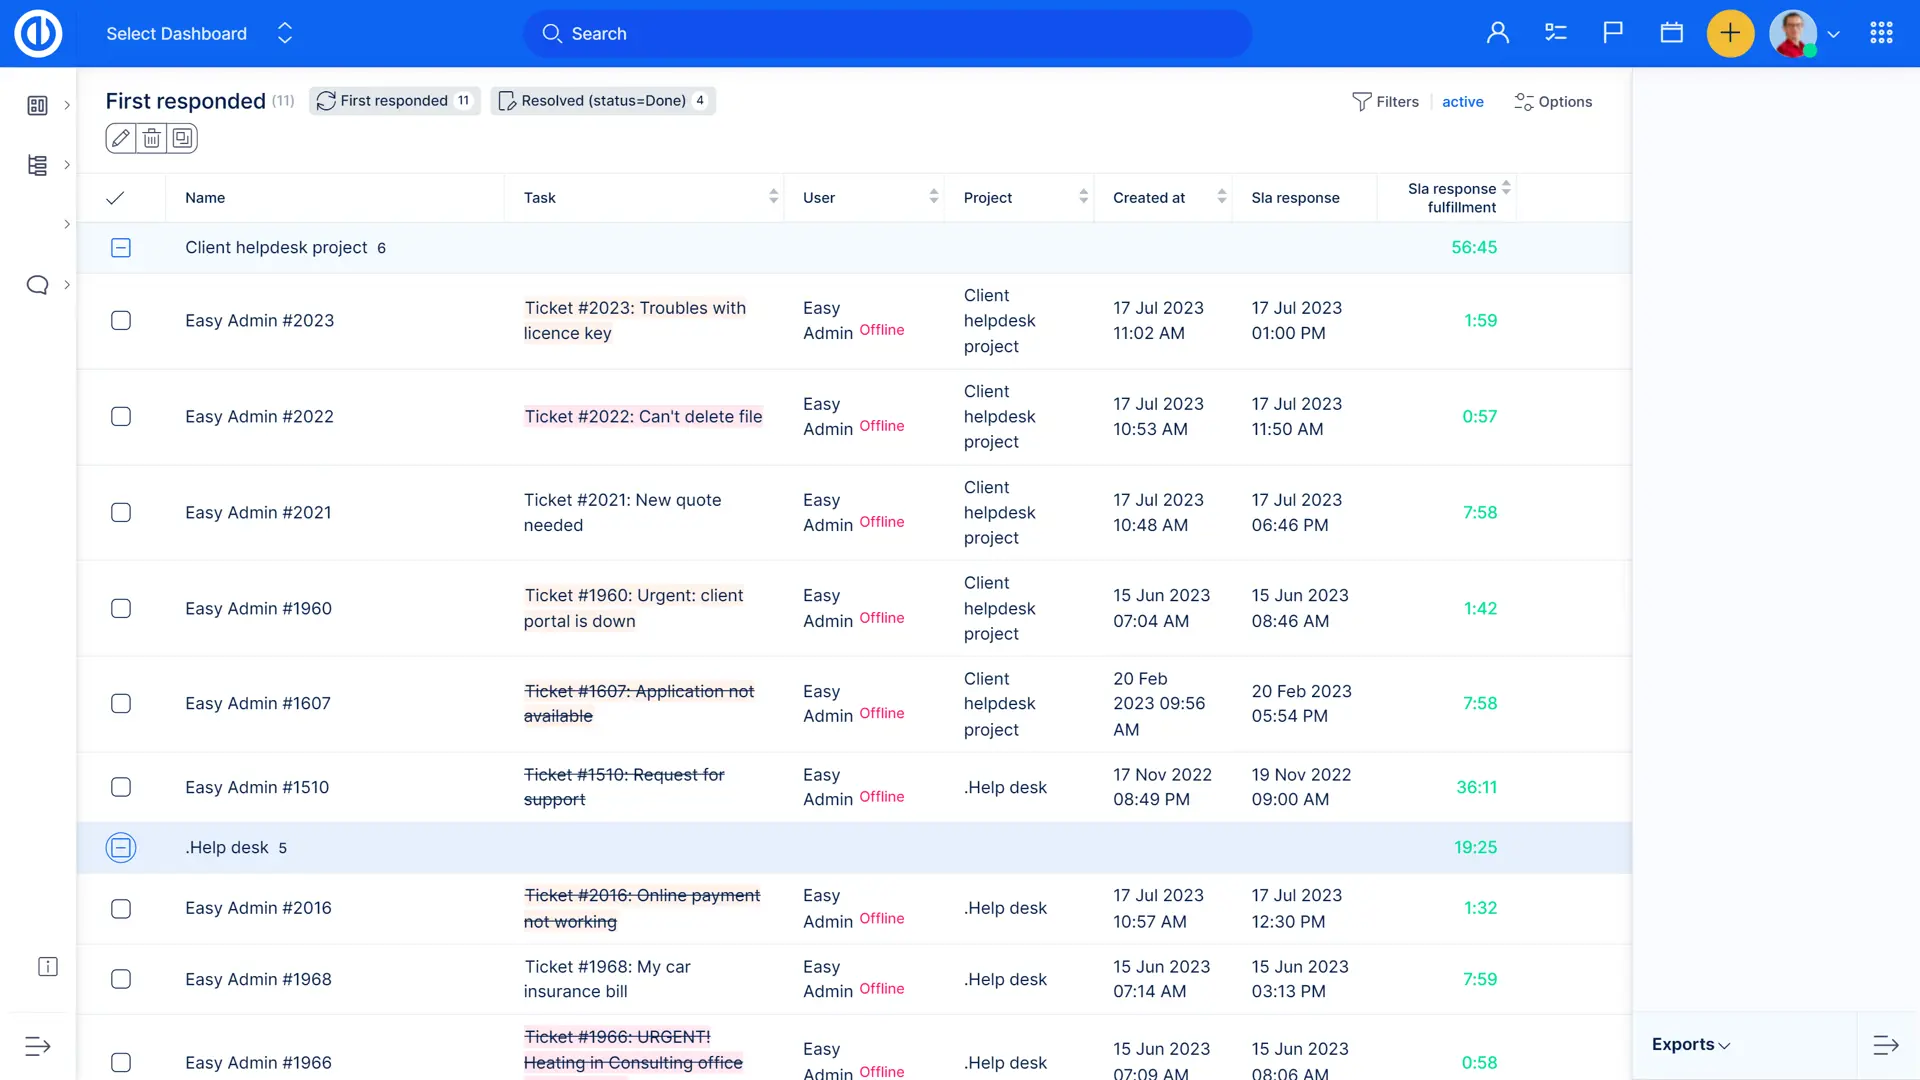
Task: Select checkbox for Easy Admin #1960
Action: coord(121,609)
